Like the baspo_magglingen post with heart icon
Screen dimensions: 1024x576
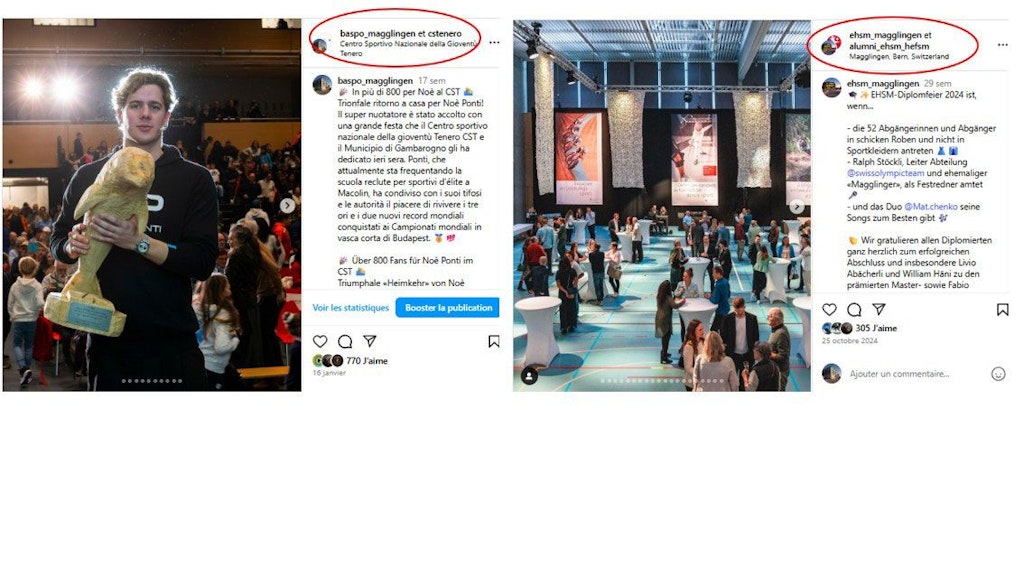[320, 341]
